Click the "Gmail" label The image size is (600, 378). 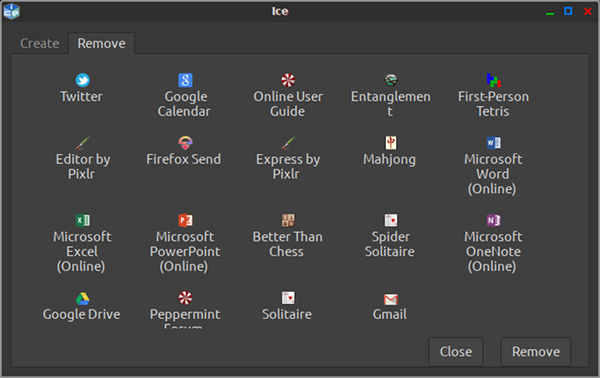(390, 314)
